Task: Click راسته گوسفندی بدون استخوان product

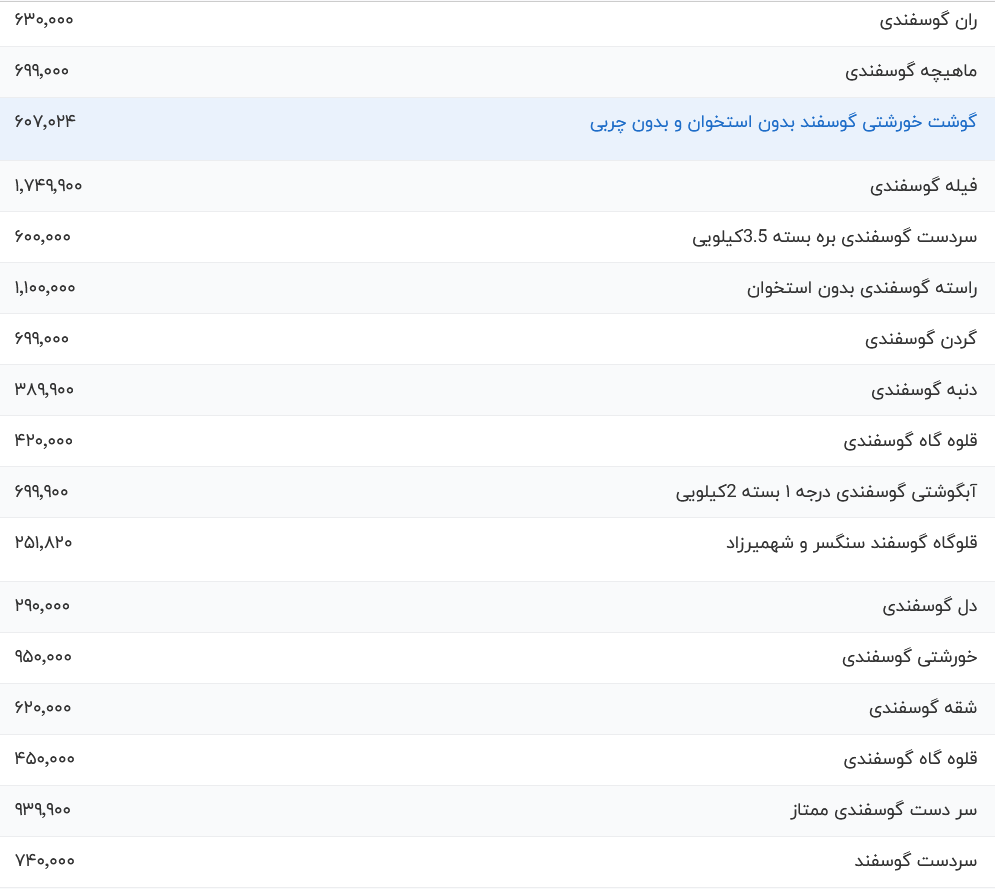Action: [862, 288]
